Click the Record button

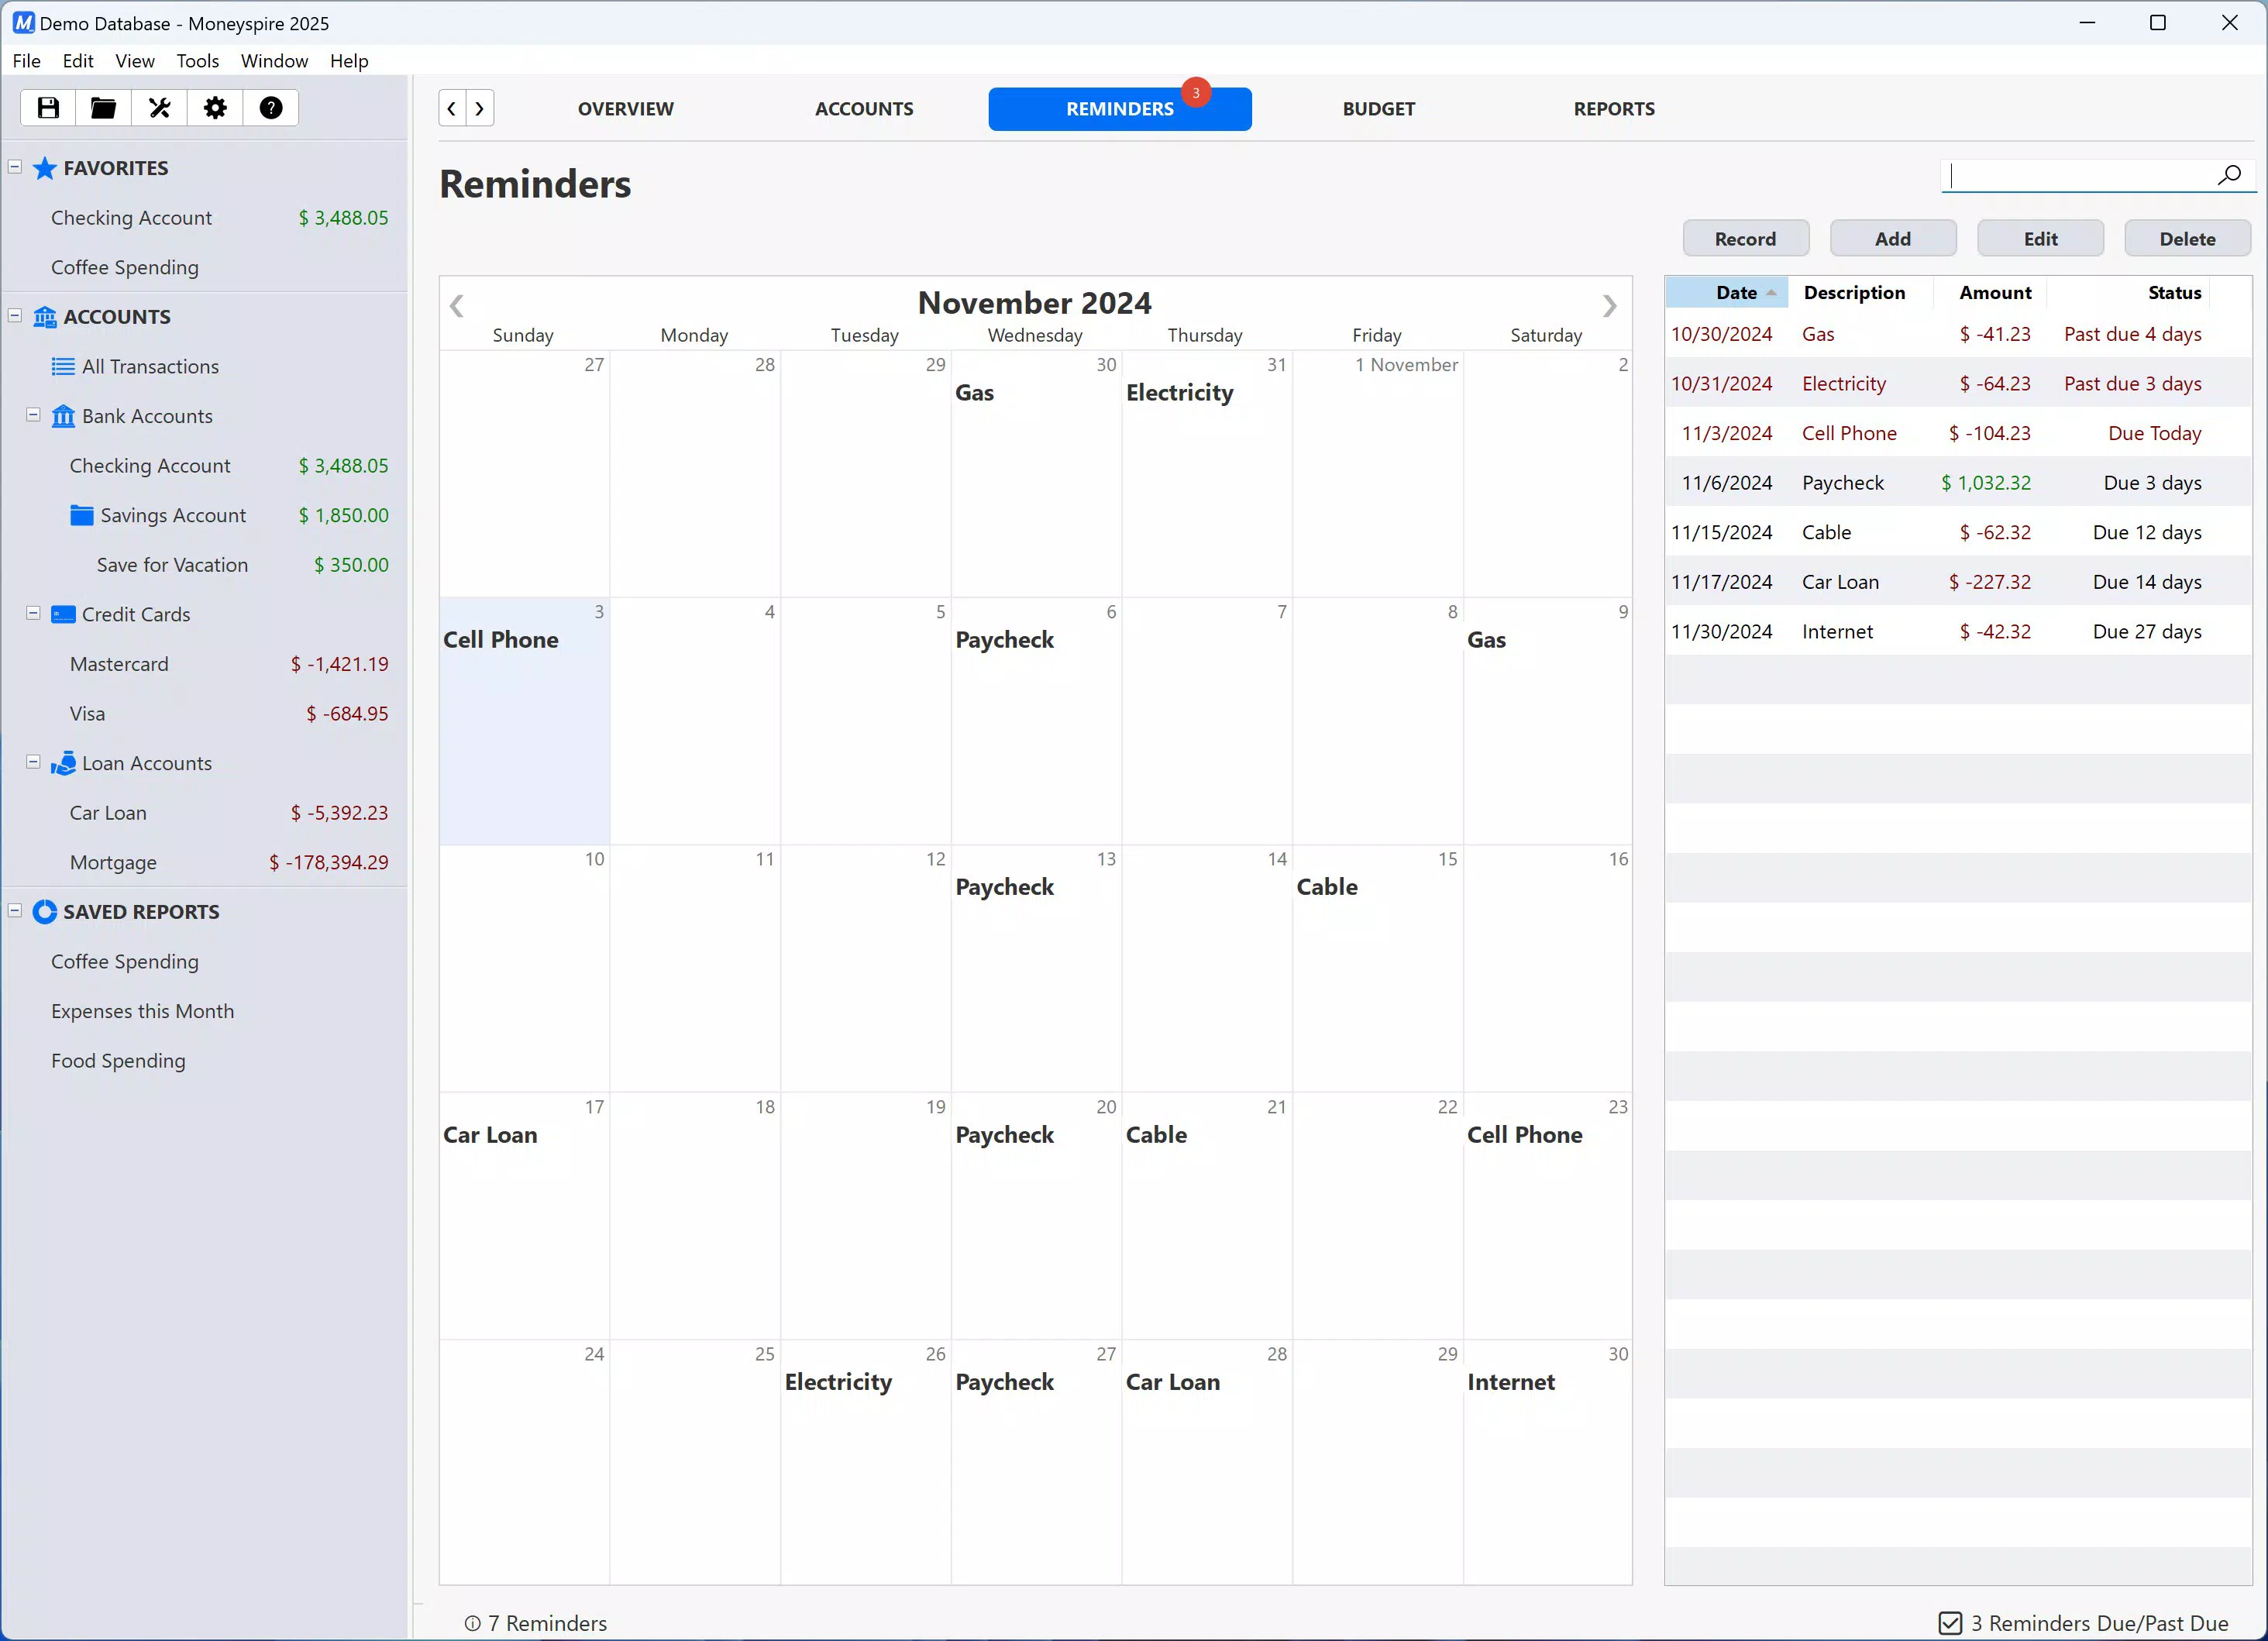click(x=1745, y=239)
